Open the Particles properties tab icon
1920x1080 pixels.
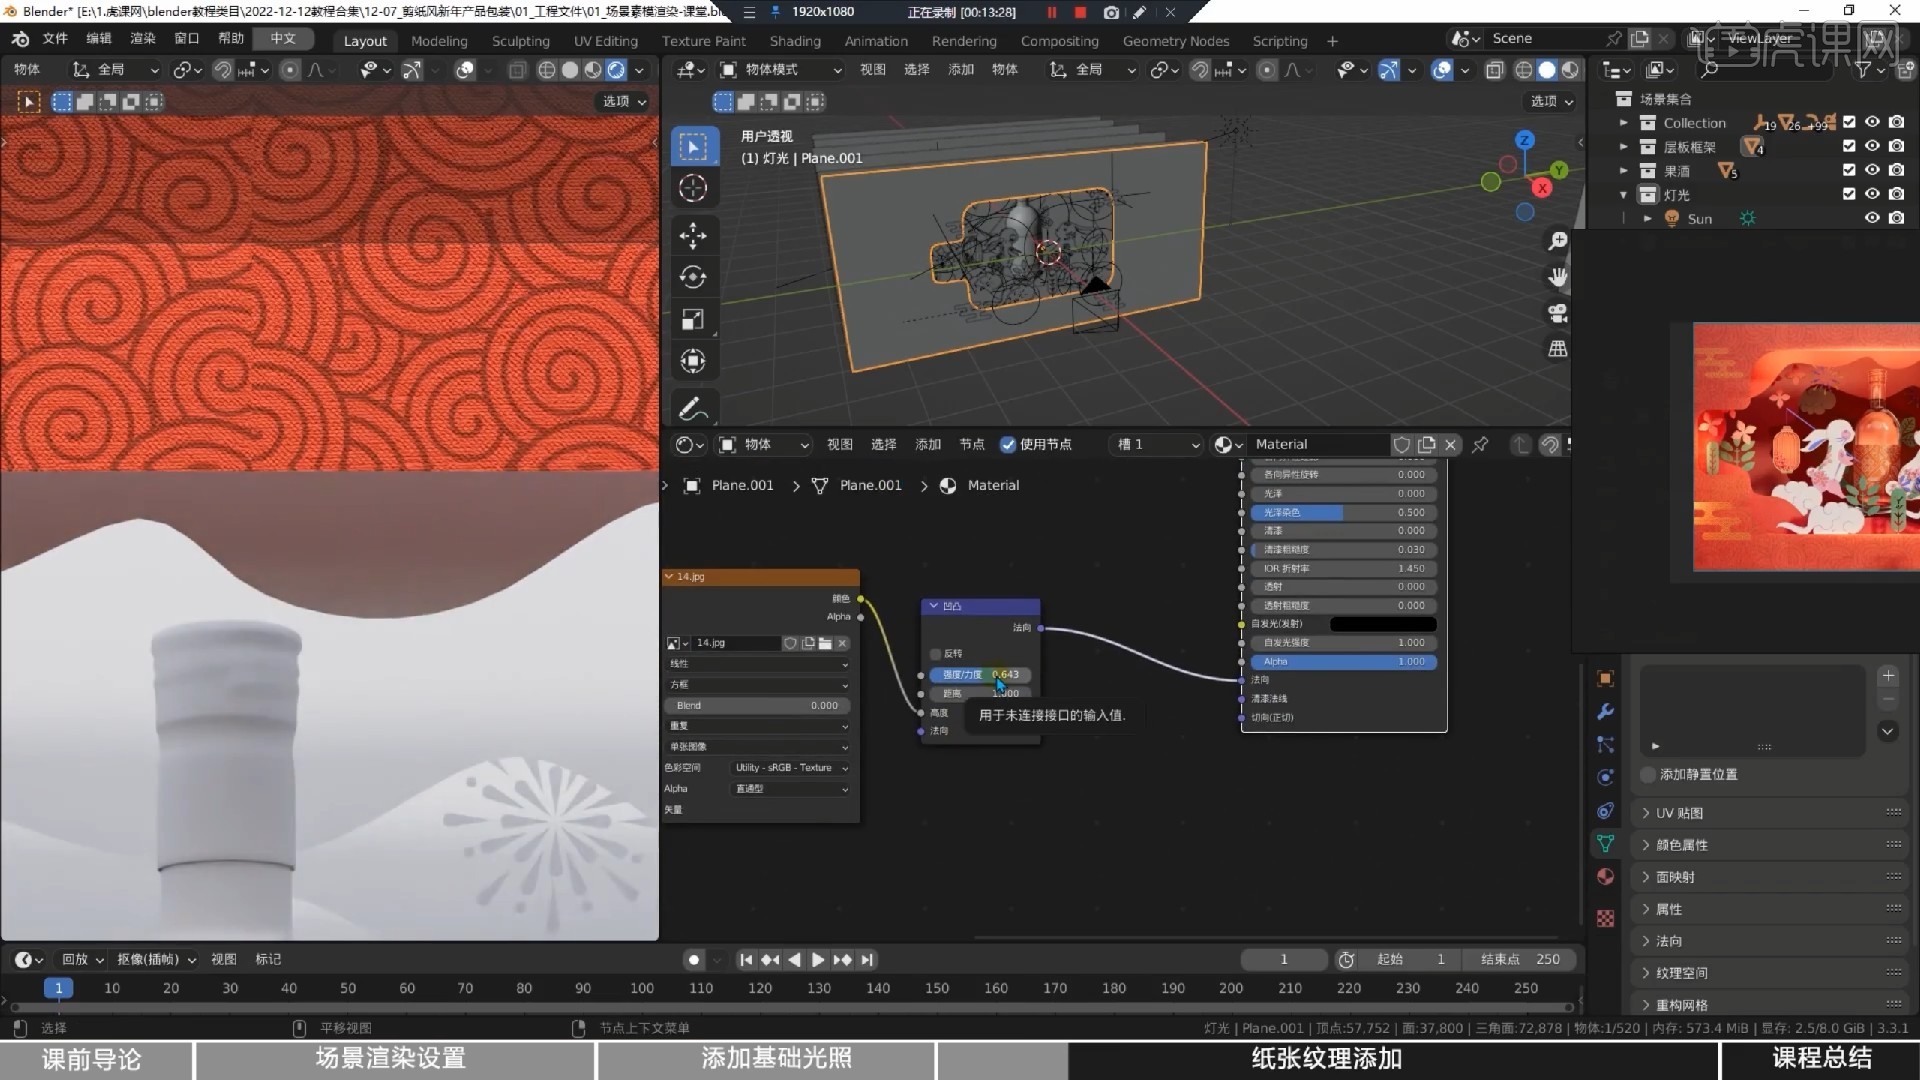click(1605, 745)
